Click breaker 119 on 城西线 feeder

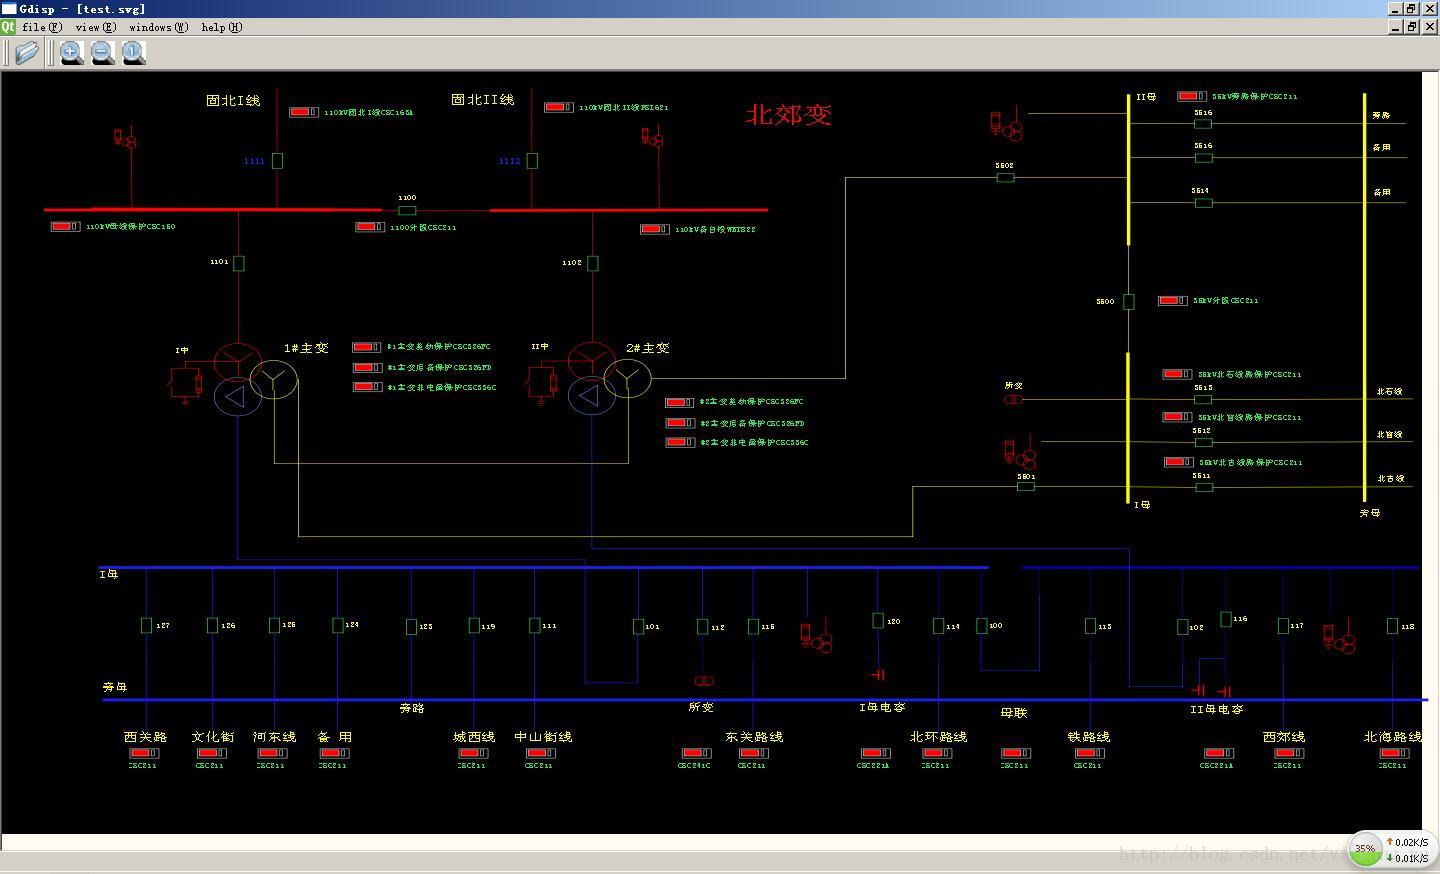[x=474, y=625]
